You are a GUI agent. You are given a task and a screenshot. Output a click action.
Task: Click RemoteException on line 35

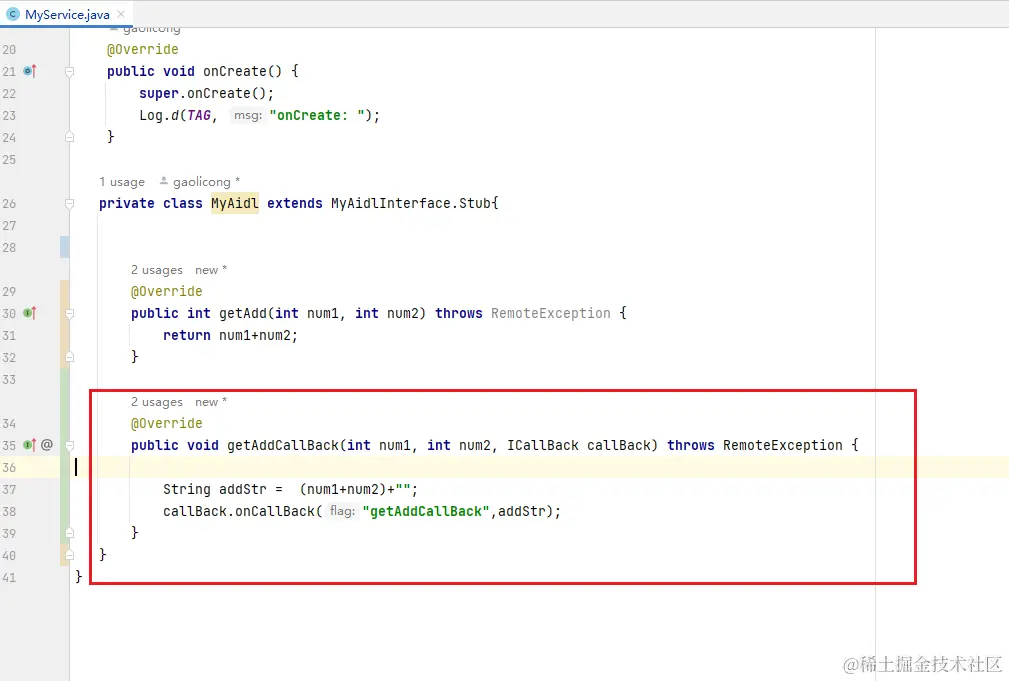782,445
